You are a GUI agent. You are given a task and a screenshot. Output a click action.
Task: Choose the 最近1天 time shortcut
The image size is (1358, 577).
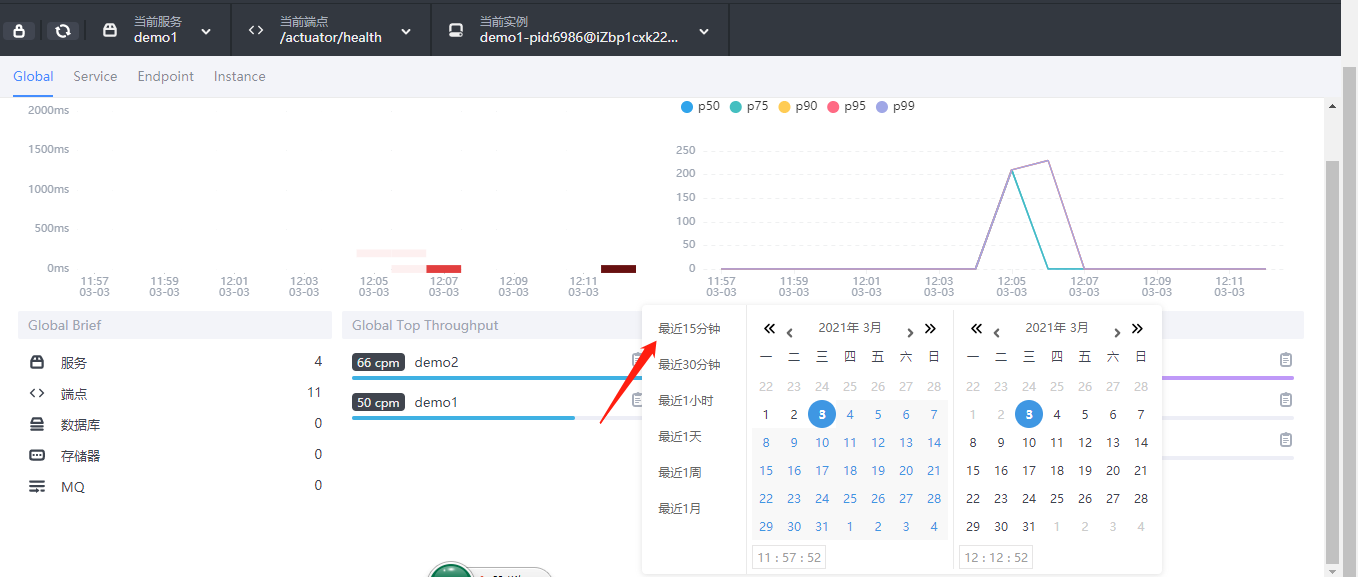coord(680,437)
